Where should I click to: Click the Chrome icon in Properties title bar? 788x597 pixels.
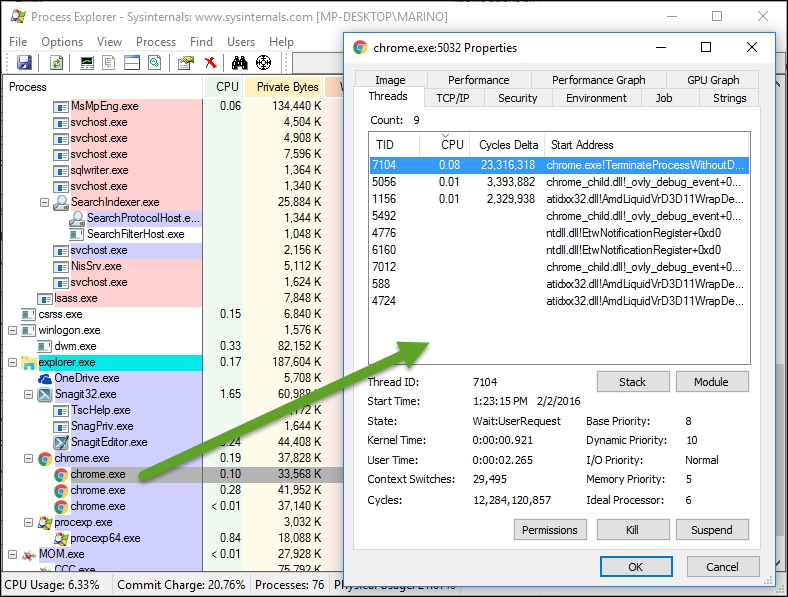pos(359,47)
